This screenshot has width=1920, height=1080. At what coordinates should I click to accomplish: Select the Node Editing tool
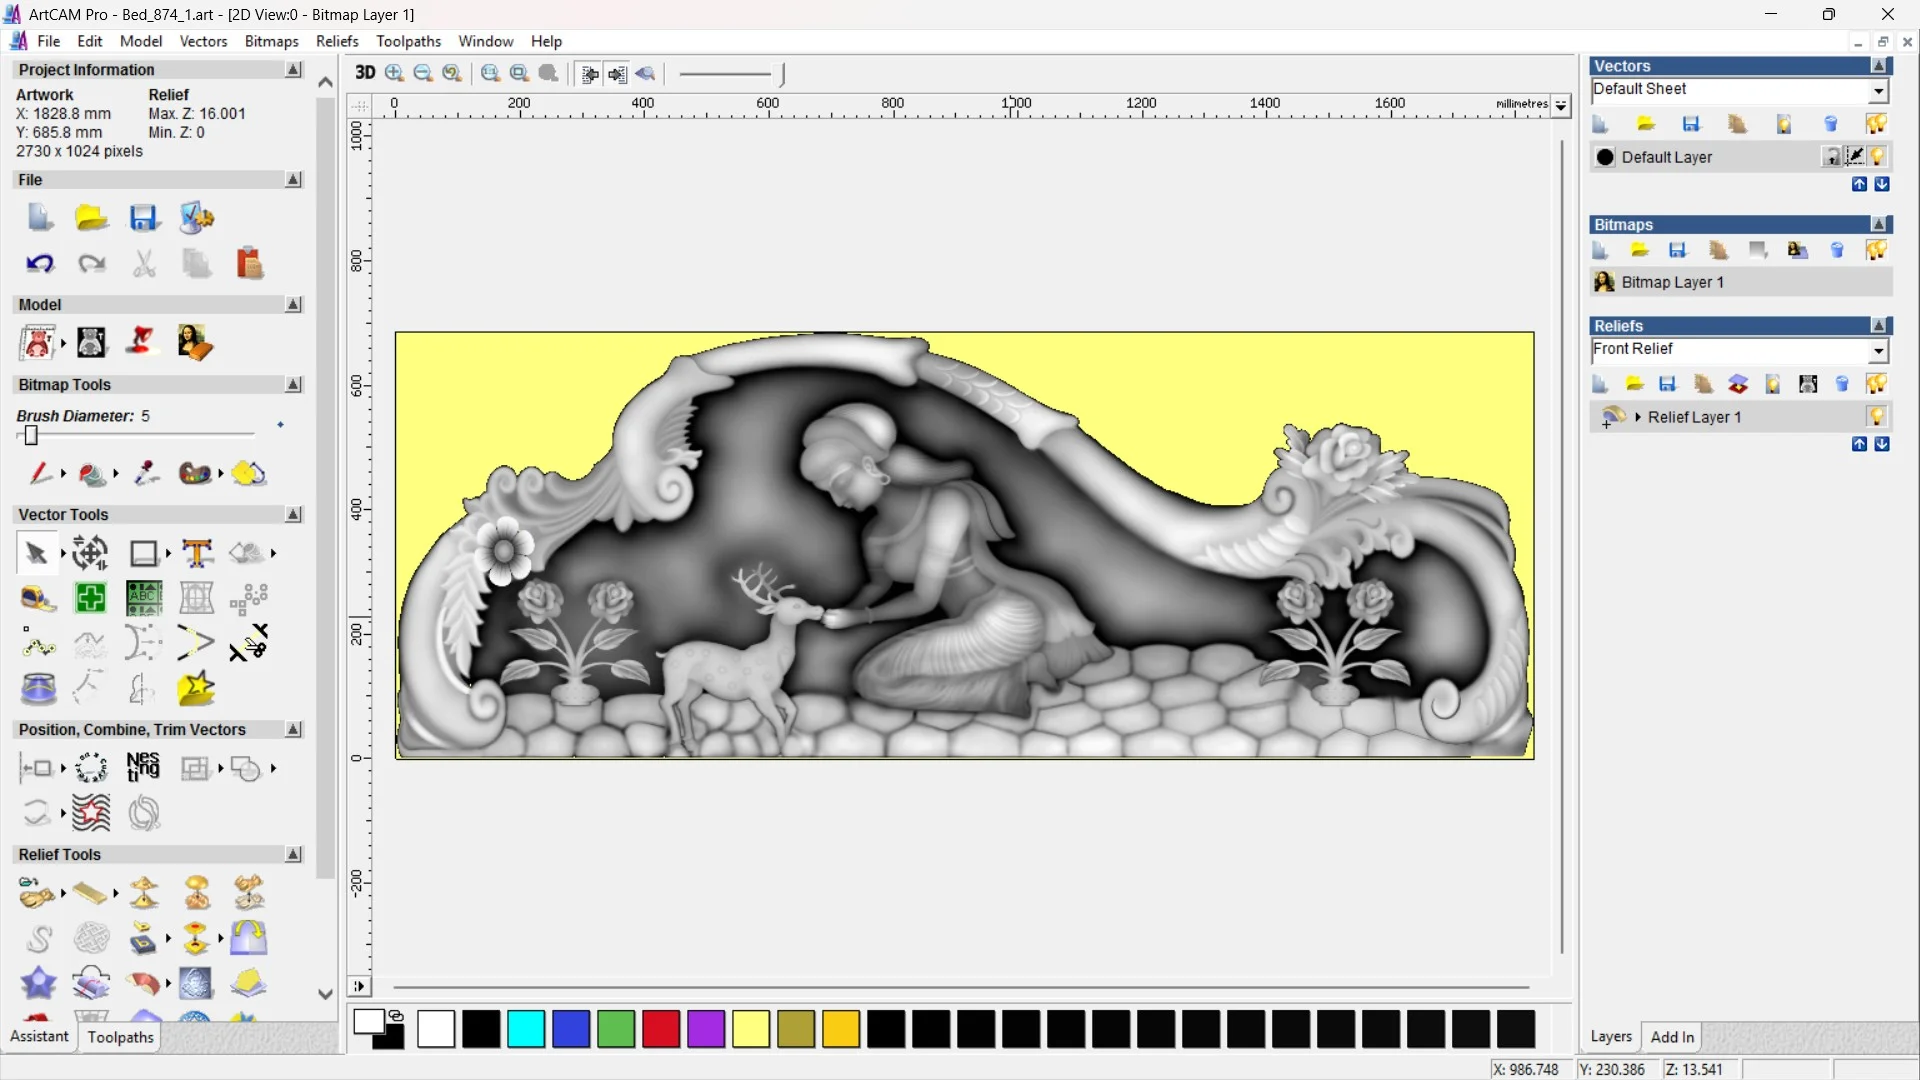pos(38,644)
